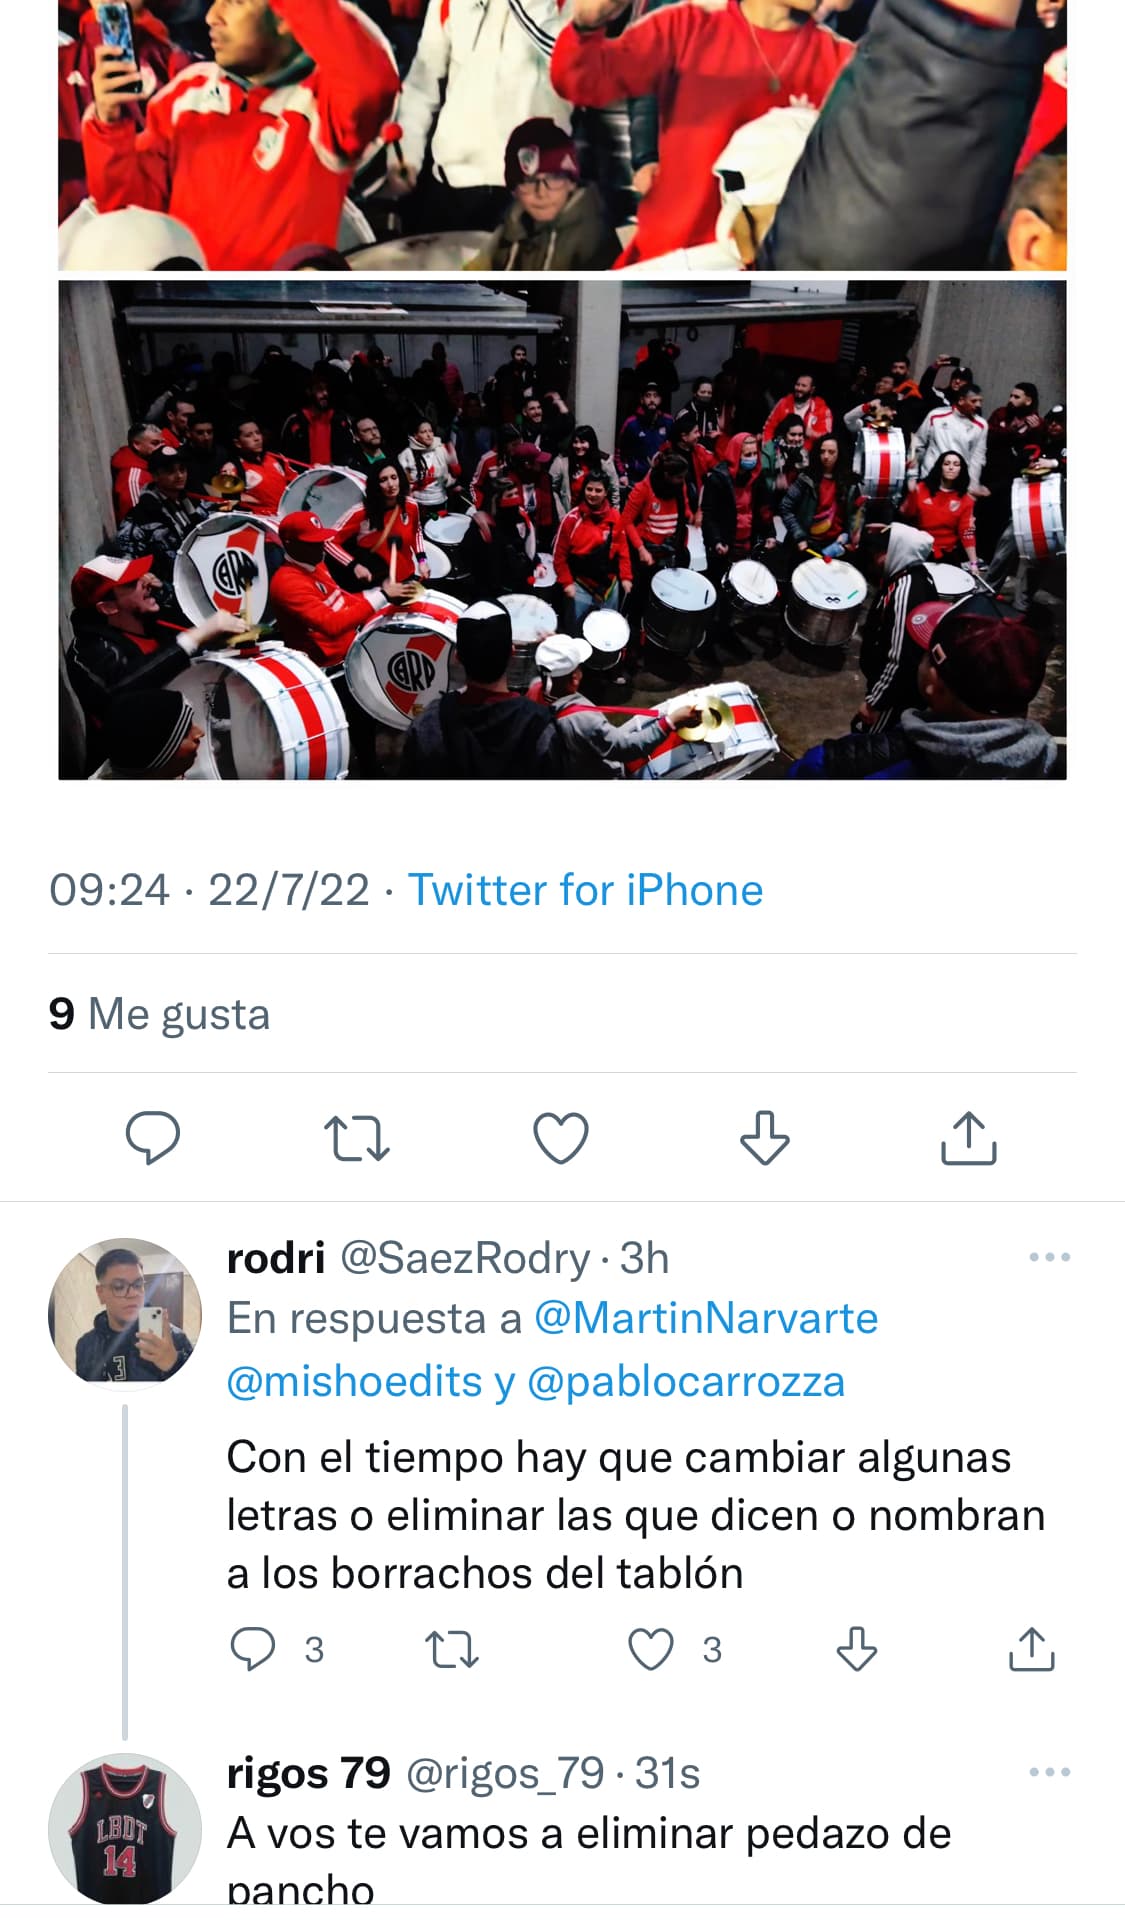Open @mishoedits profile mention

(x=354, y=1381)
